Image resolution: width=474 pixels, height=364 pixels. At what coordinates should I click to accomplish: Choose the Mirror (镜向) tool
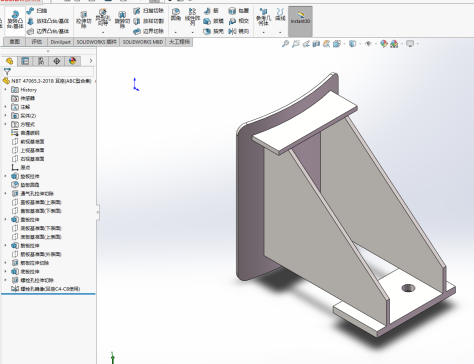(239, 31)
